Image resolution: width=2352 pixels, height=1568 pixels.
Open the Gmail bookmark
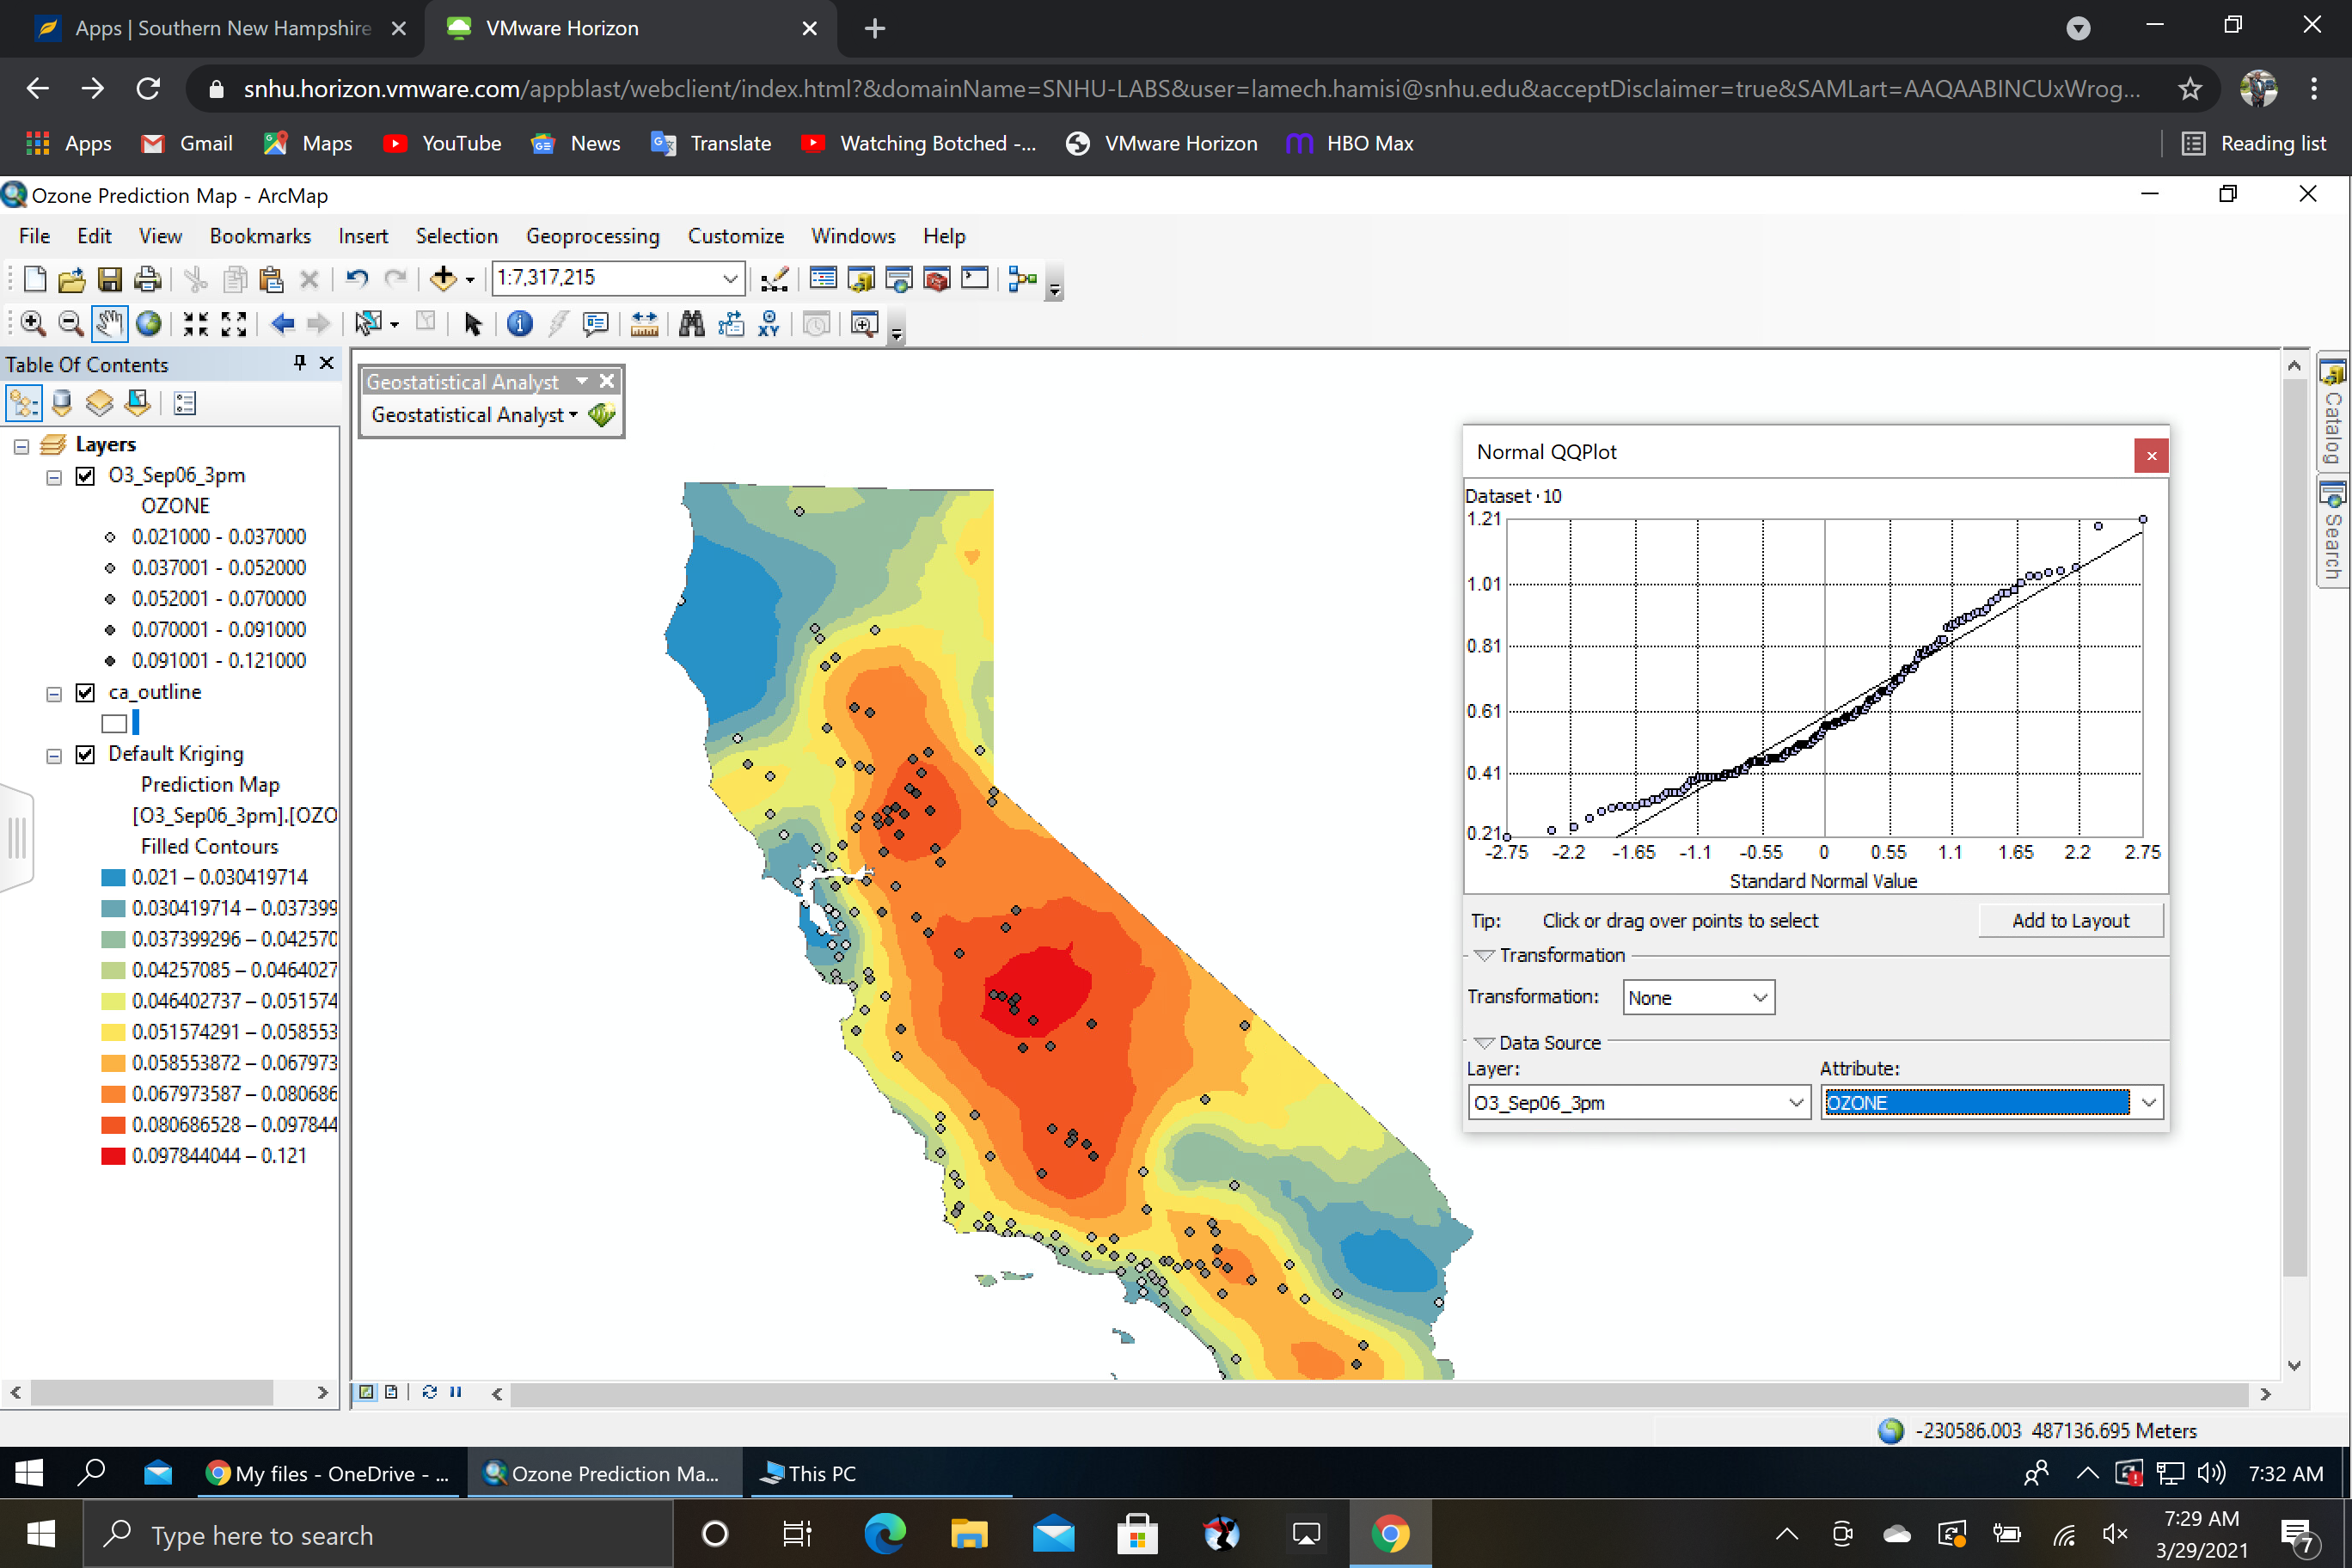click(187, 143)
